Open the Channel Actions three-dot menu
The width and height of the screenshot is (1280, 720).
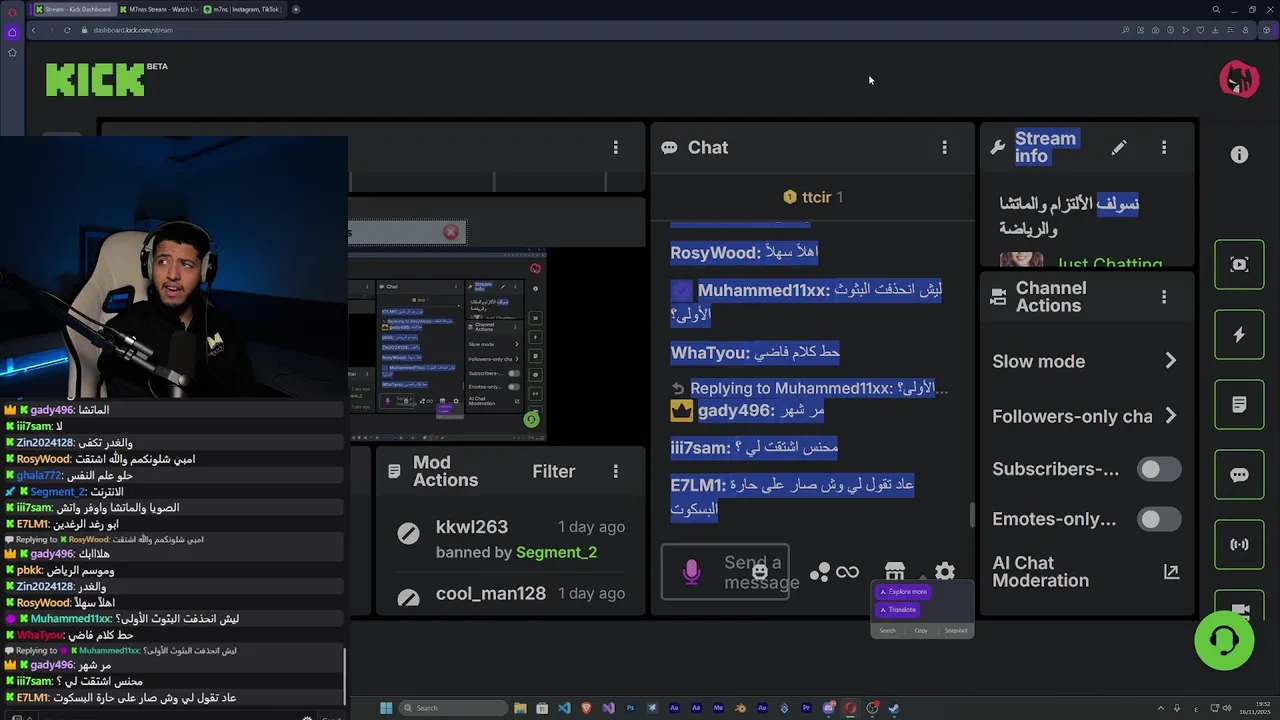pos(1164,297)
